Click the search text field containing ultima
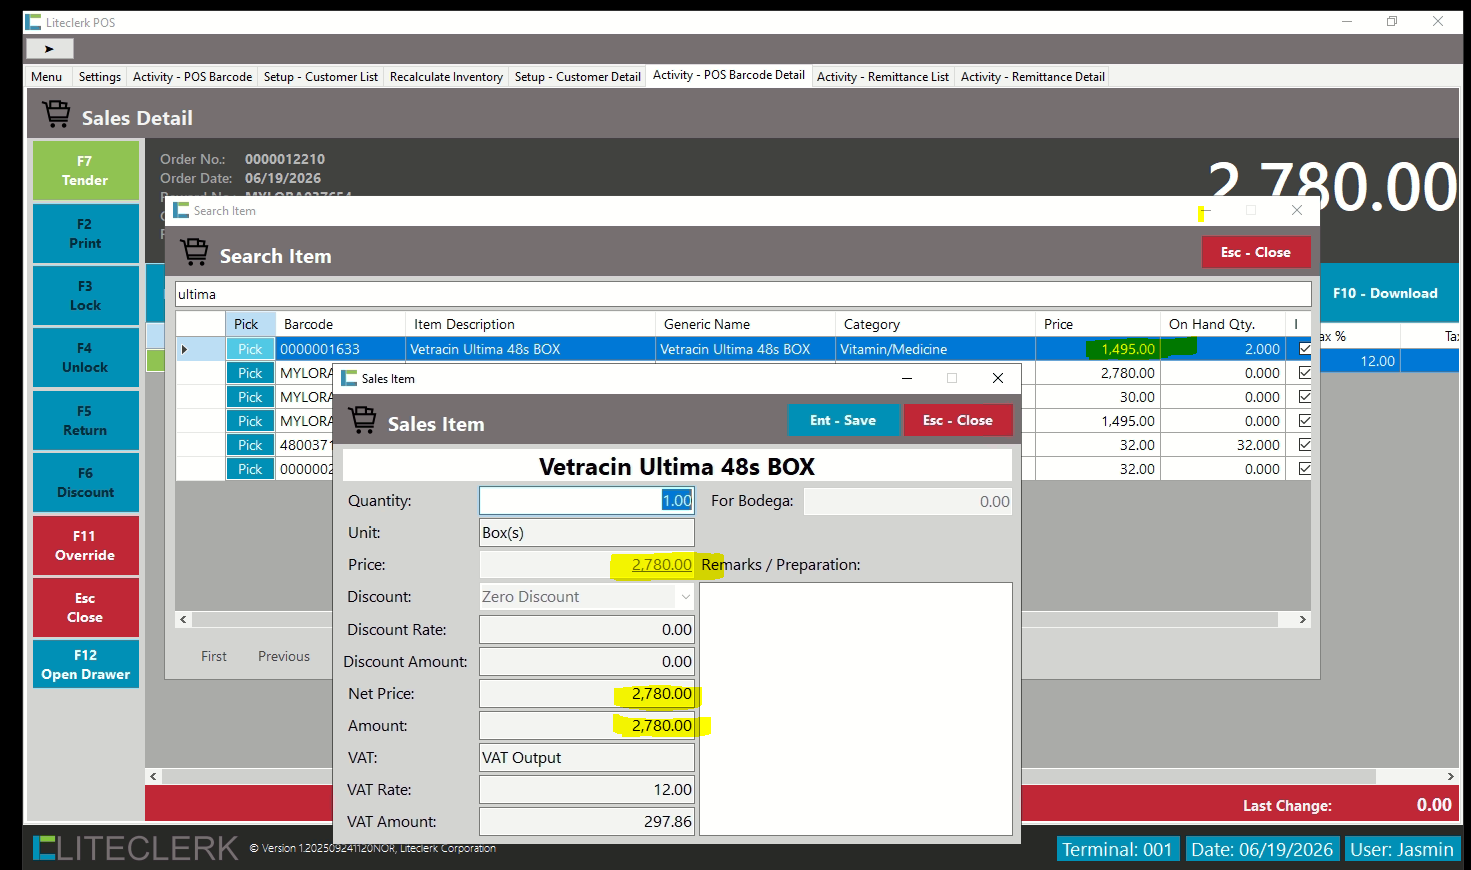 [x=743, y=294]
